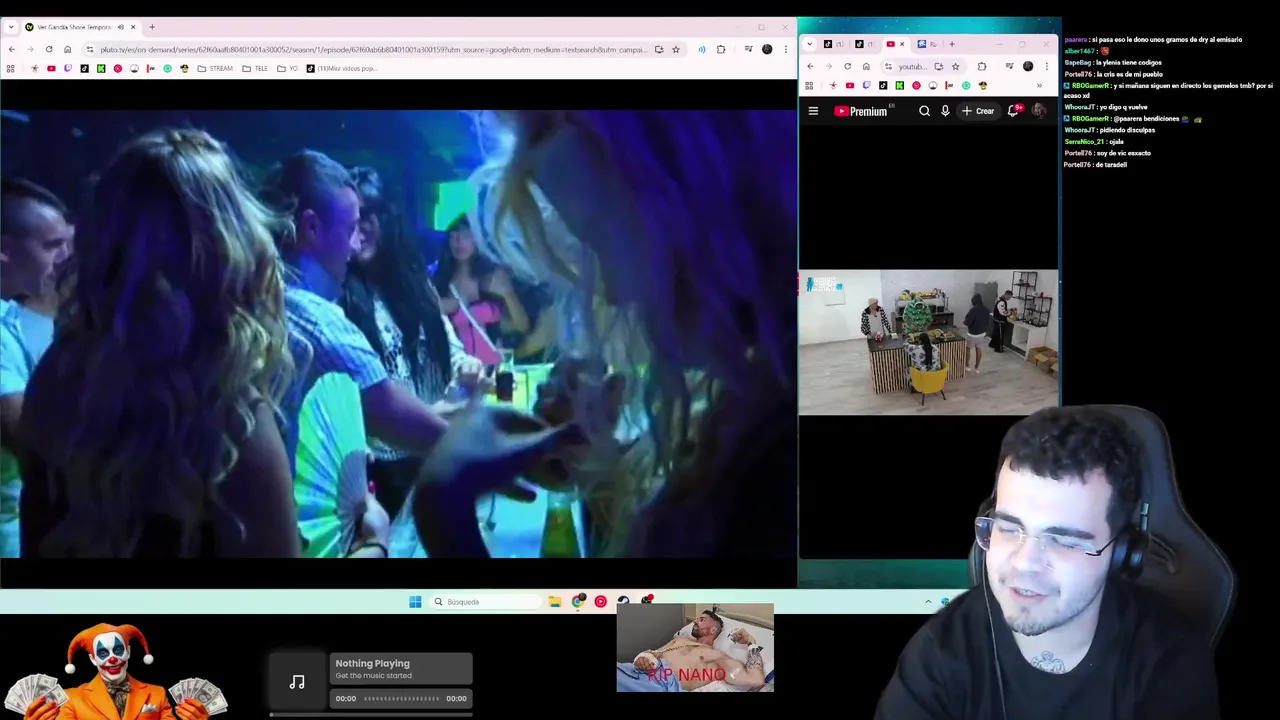Image resolution: width=1280 pixels, height=720 pixels.
Task: Open YouTube hamburger guide menu
Action: pos(813,111)
